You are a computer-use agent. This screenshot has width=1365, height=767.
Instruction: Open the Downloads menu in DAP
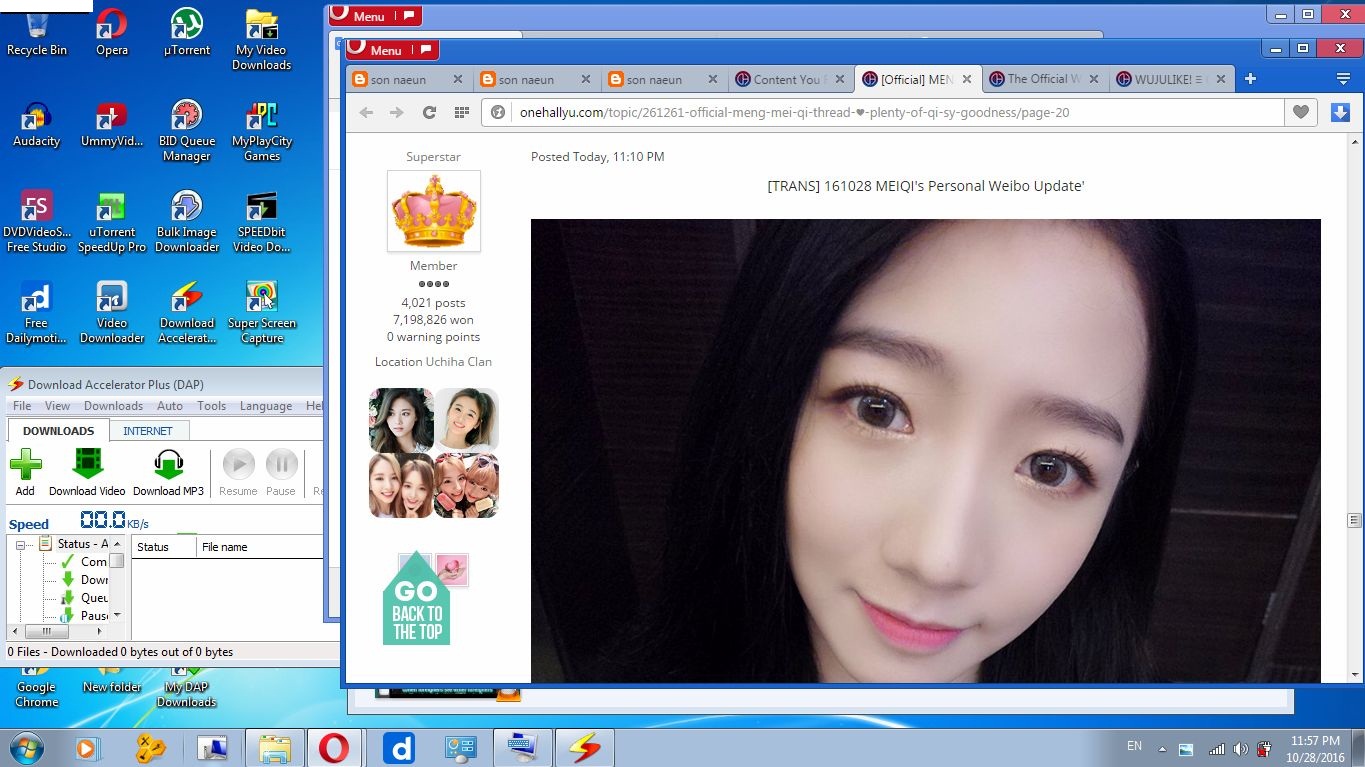click(x=113, y=406)
